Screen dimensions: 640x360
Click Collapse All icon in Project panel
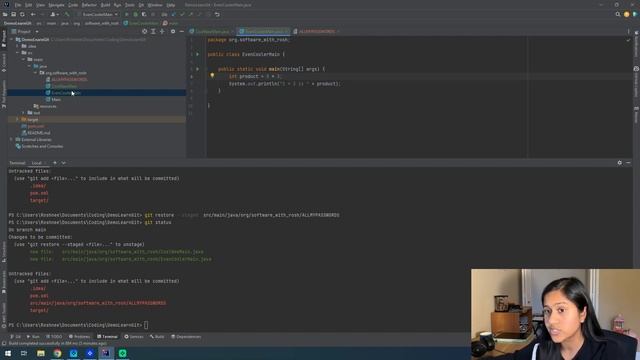pyautogui.click(x=162, y=31)
